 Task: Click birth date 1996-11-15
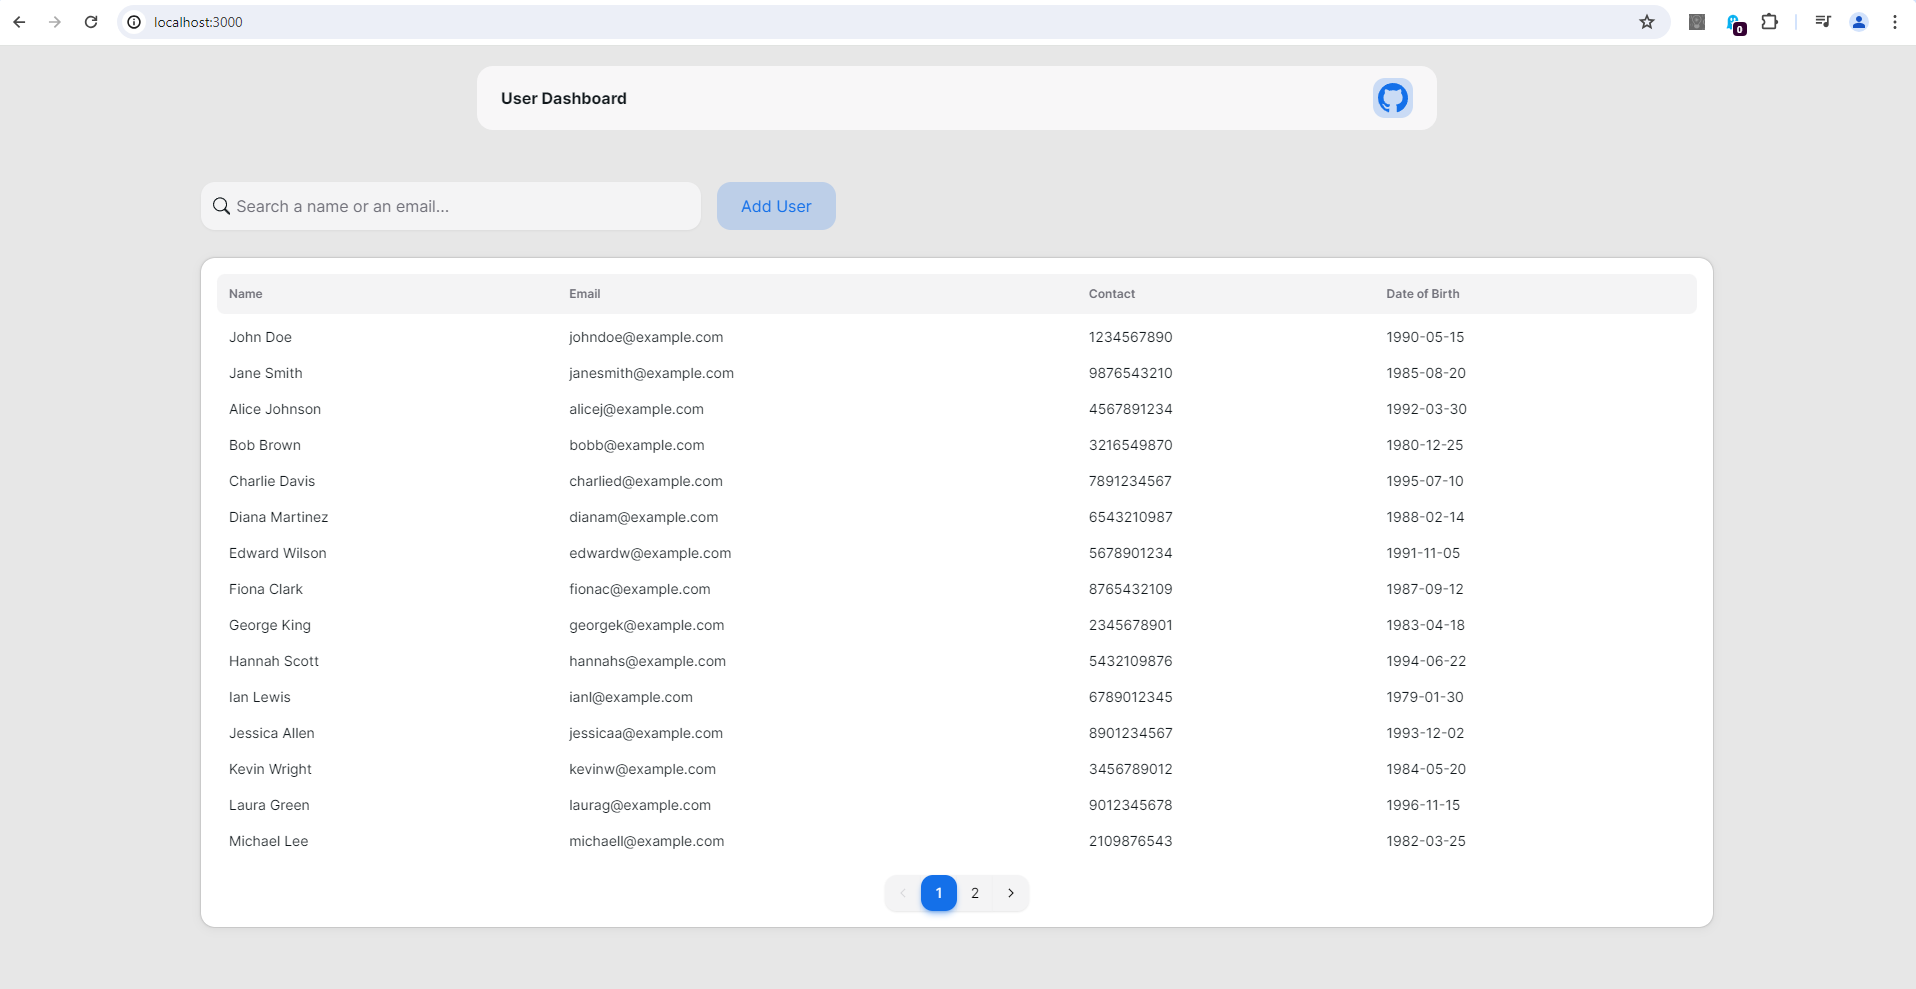pyautogui.click(x=1423, y=805)
